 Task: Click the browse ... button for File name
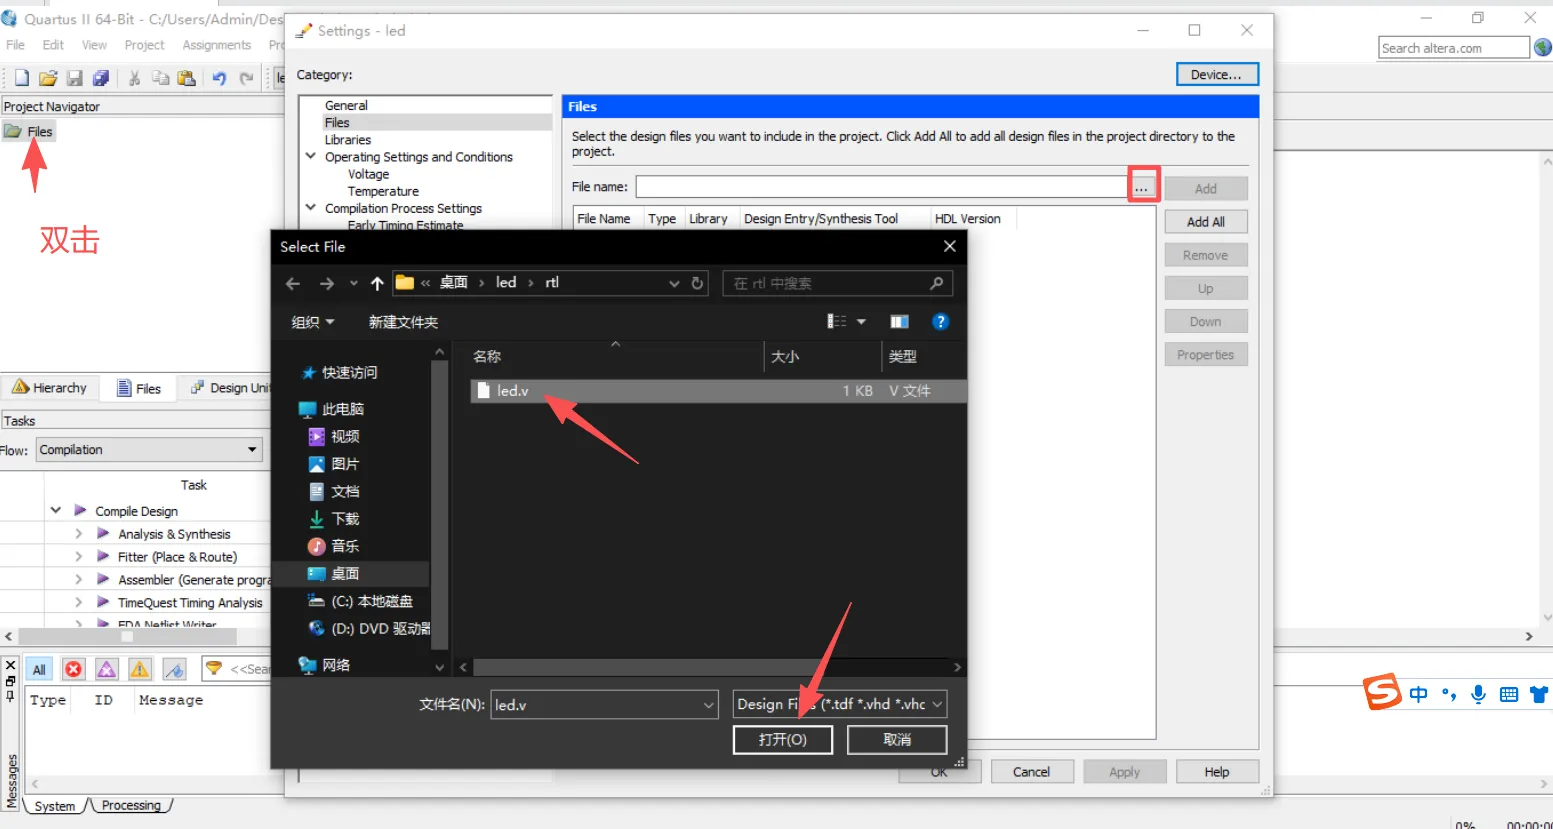1141,188
